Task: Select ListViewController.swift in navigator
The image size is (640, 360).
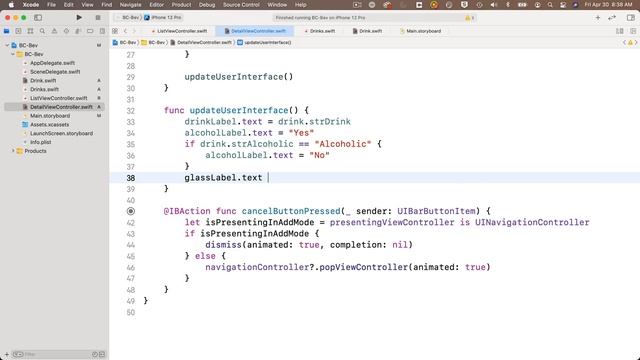Action: [x=58, y=98]
